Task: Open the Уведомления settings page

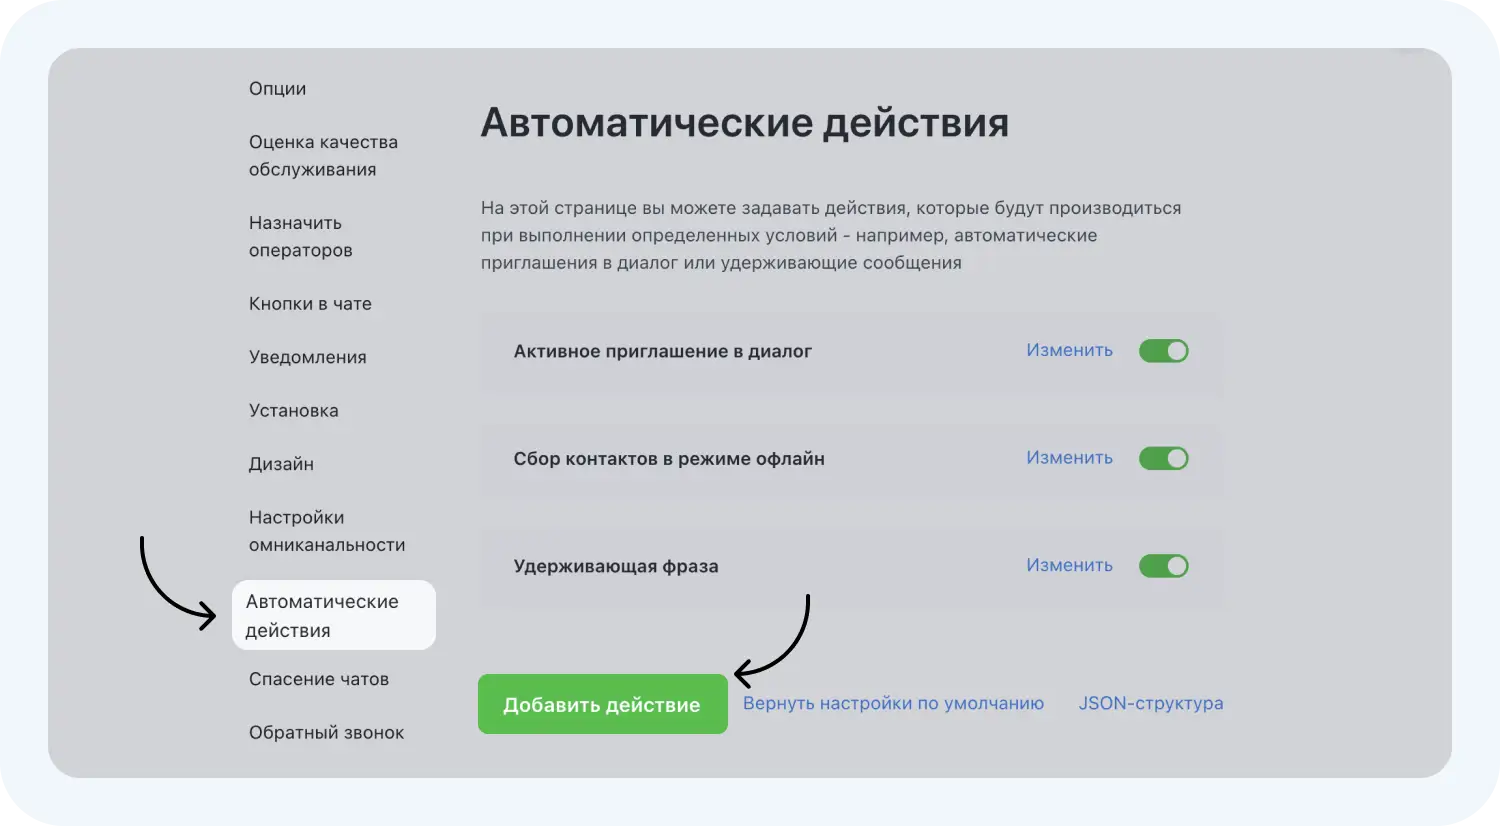Action: (307, 356)
